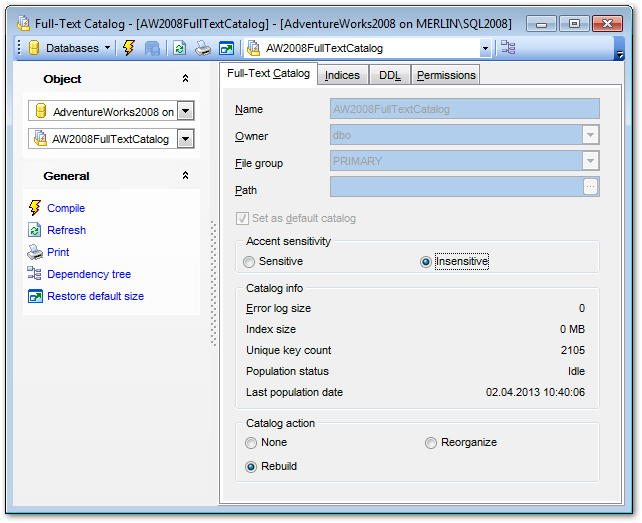
Task: Select the Insensitive accent radio button
Action: (426, 262)
